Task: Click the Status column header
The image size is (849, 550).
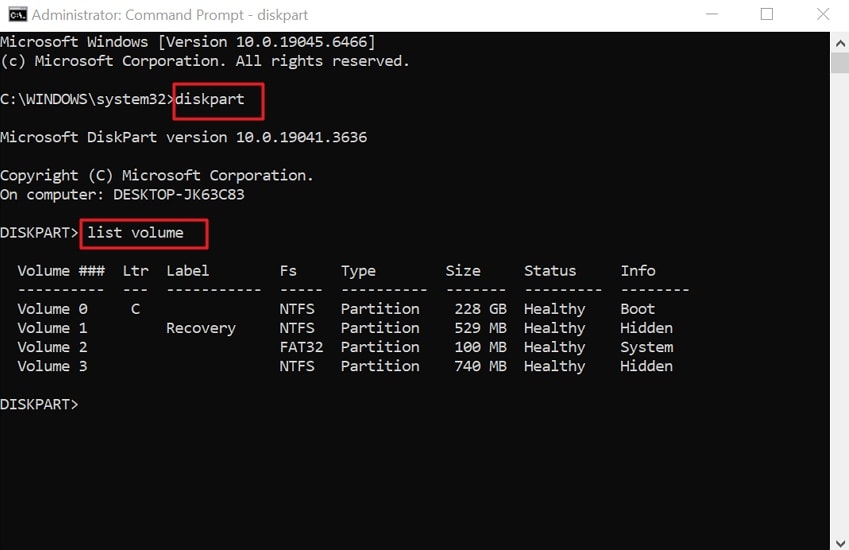Action: pos(550,271)
